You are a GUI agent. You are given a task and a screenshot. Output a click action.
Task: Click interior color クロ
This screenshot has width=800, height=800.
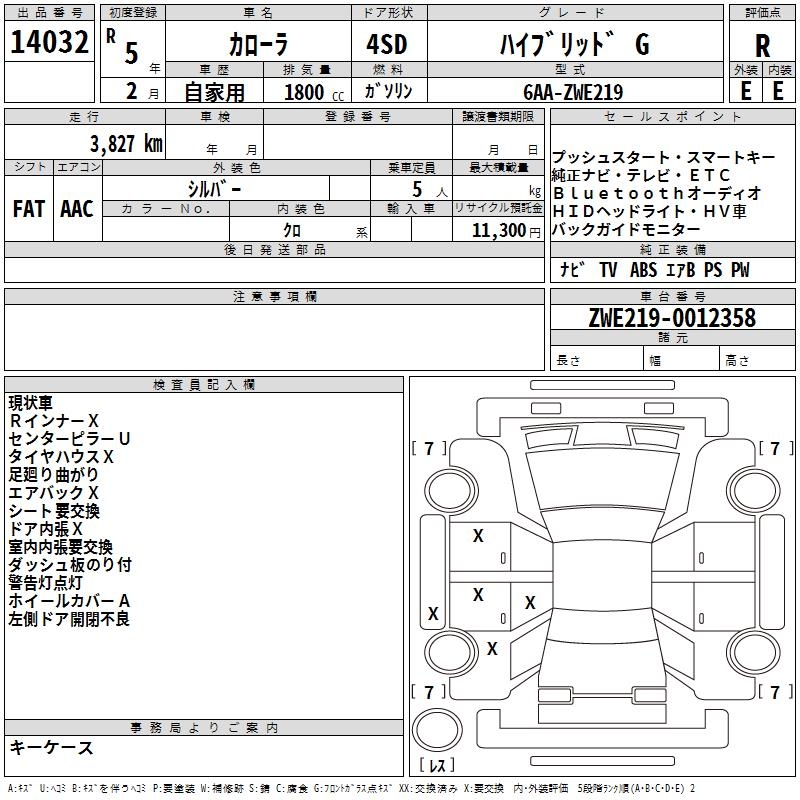292,231
